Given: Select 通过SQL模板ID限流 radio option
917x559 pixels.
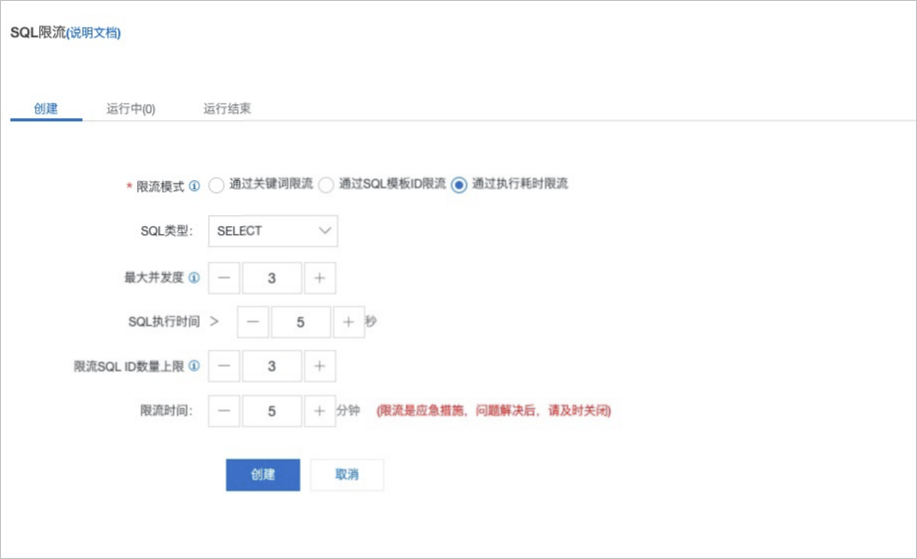Looking at the screenshot, I should tap(326, 185).
